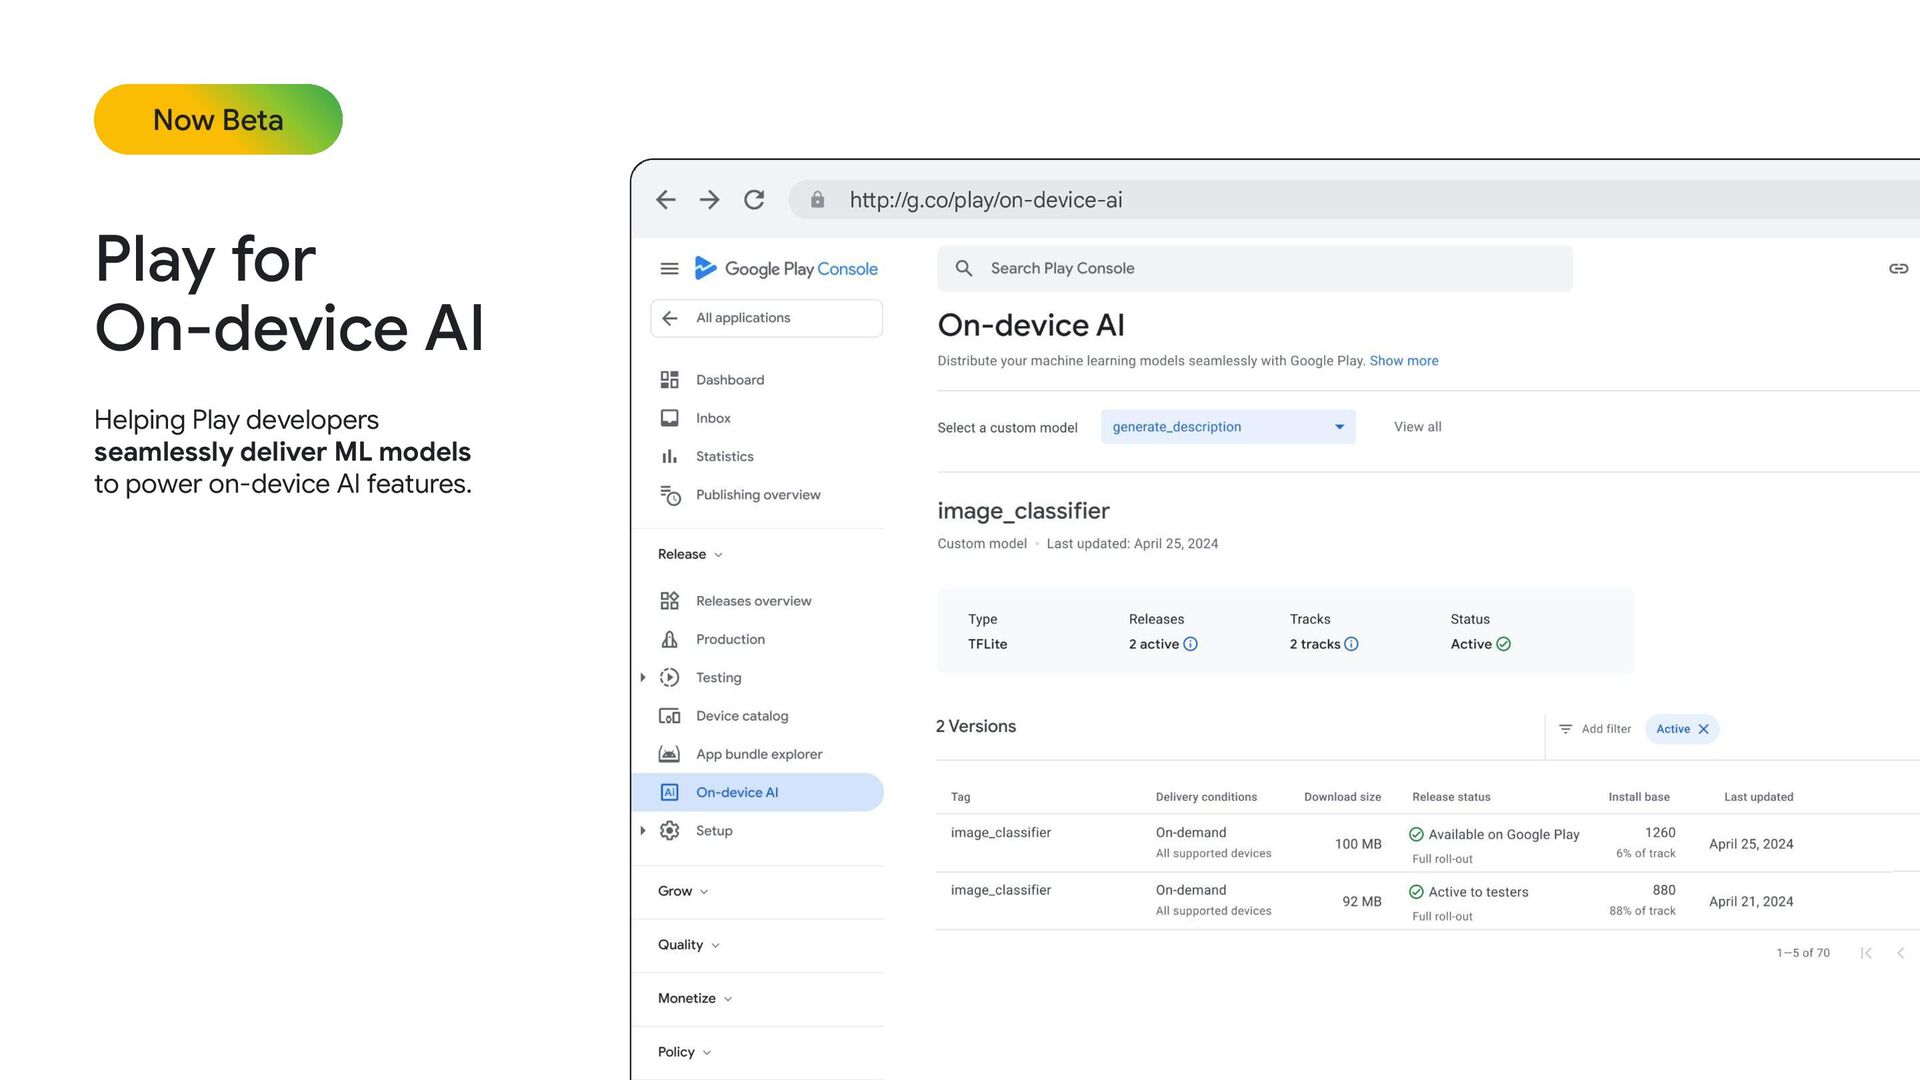Image resolution: width=1920 pixels, height=1080 pixels.
Task: Select On-device AI in sidebar
Action: (736, 793)
